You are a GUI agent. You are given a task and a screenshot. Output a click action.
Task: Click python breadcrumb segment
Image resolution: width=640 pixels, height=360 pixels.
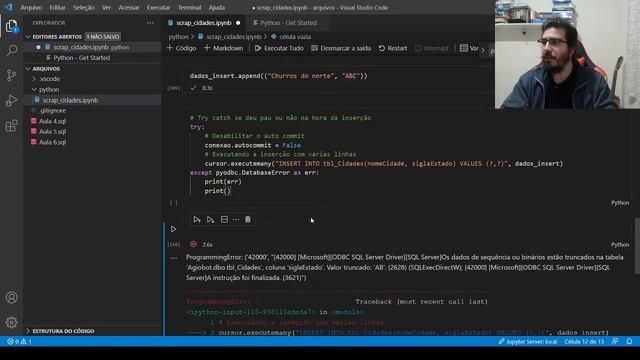click(179, 37)
